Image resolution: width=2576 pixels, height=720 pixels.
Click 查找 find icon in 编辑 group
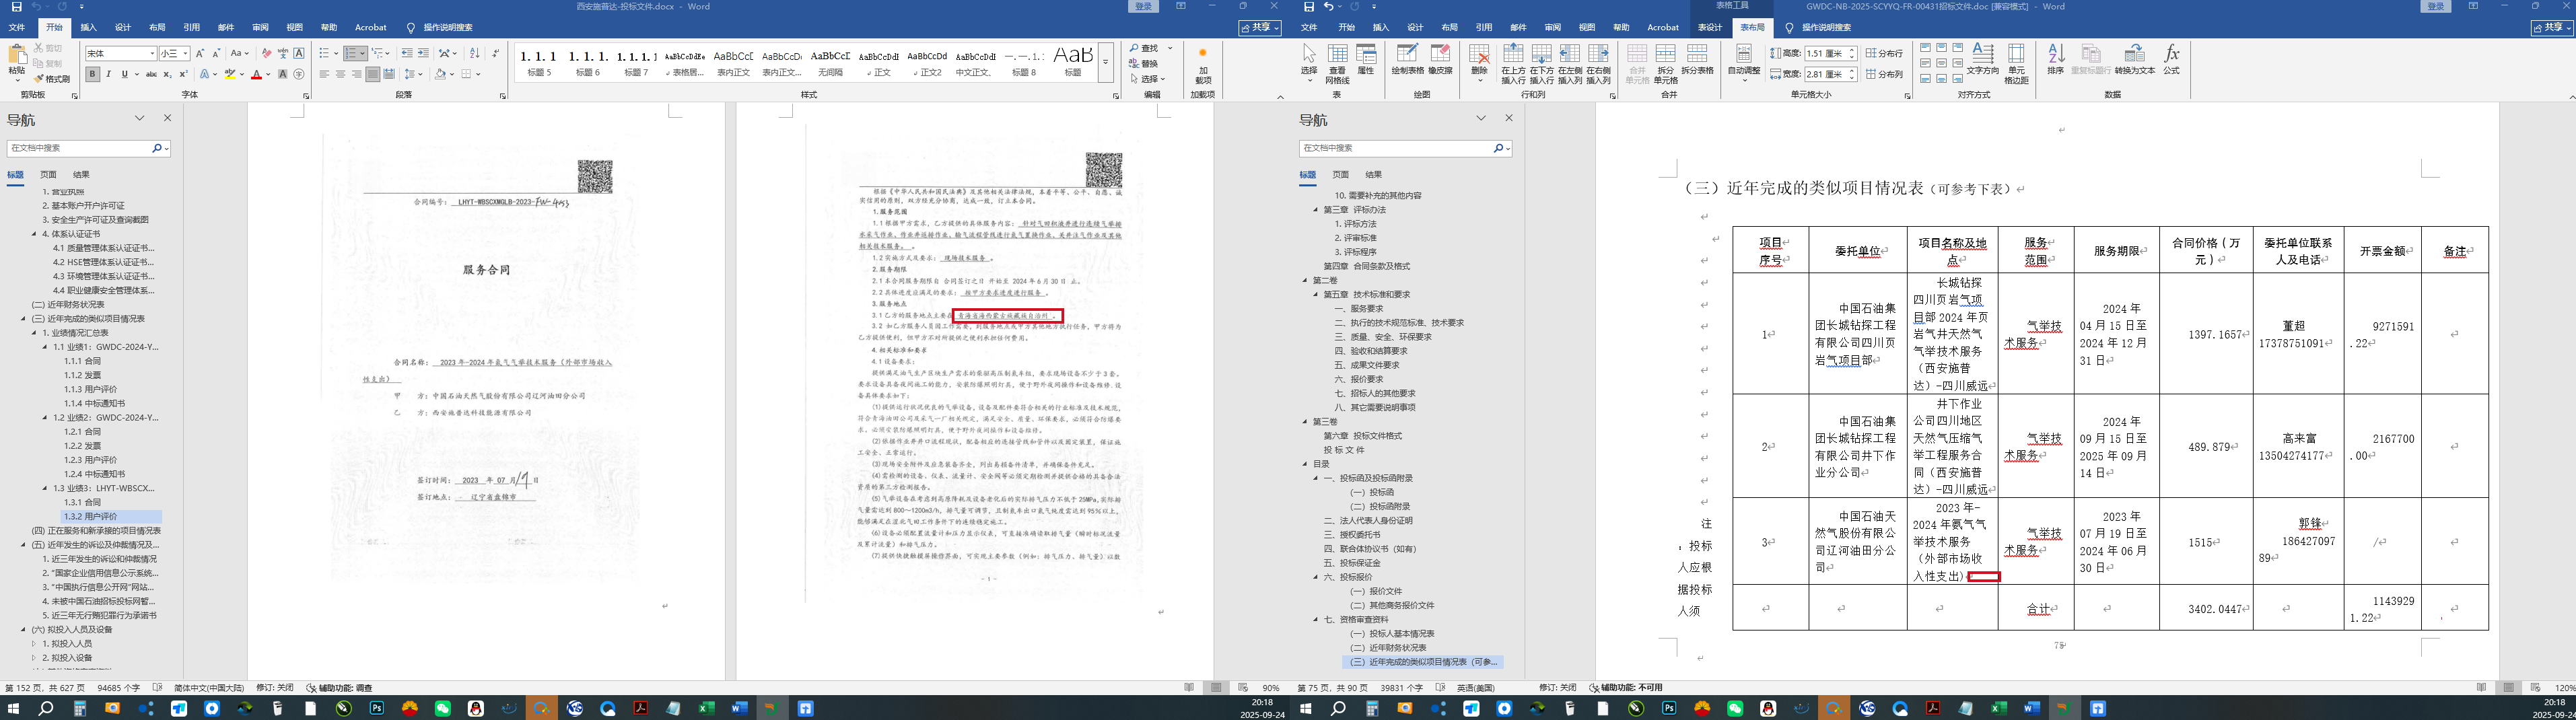1145,48
